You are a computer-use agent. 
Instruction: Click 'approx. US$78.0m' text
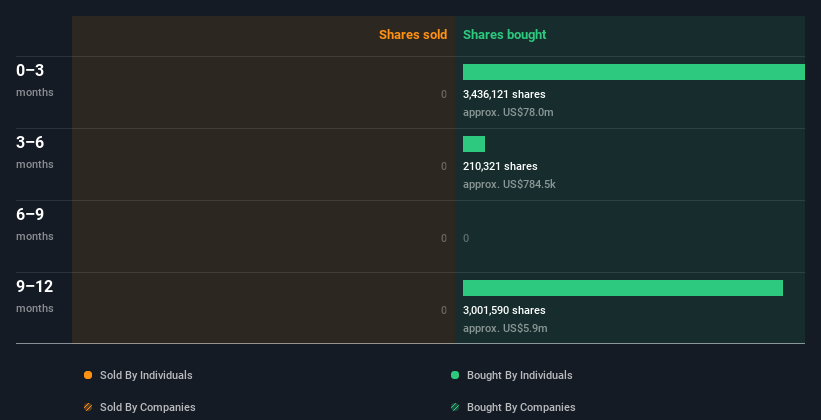(508, 112)
